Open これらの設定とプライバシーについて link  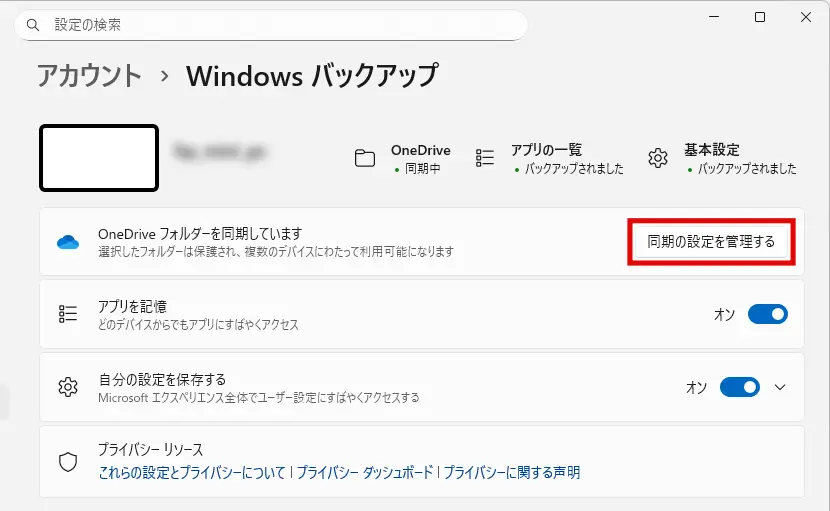click(x=192, y=472)
